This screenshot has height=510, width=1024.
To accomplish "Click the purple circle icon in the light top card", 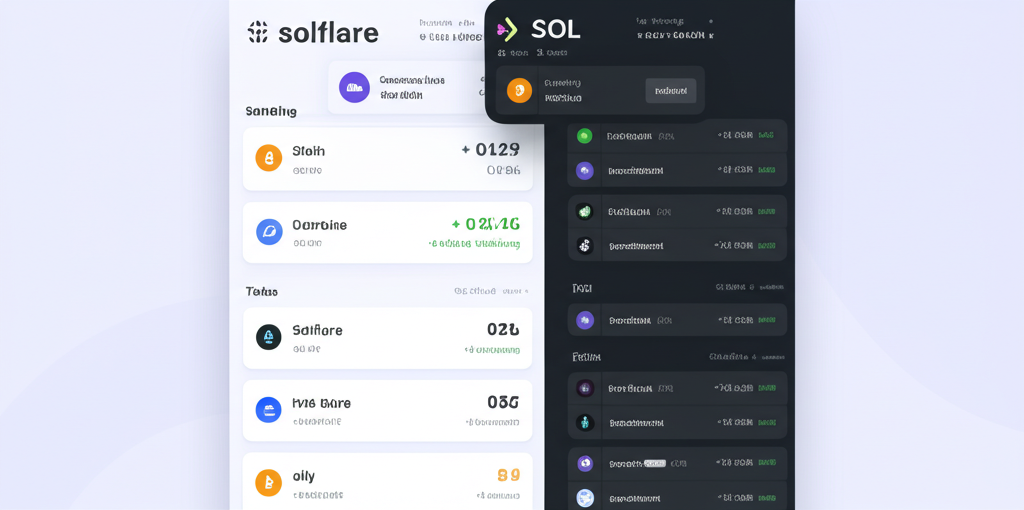I will coord(354,88).
